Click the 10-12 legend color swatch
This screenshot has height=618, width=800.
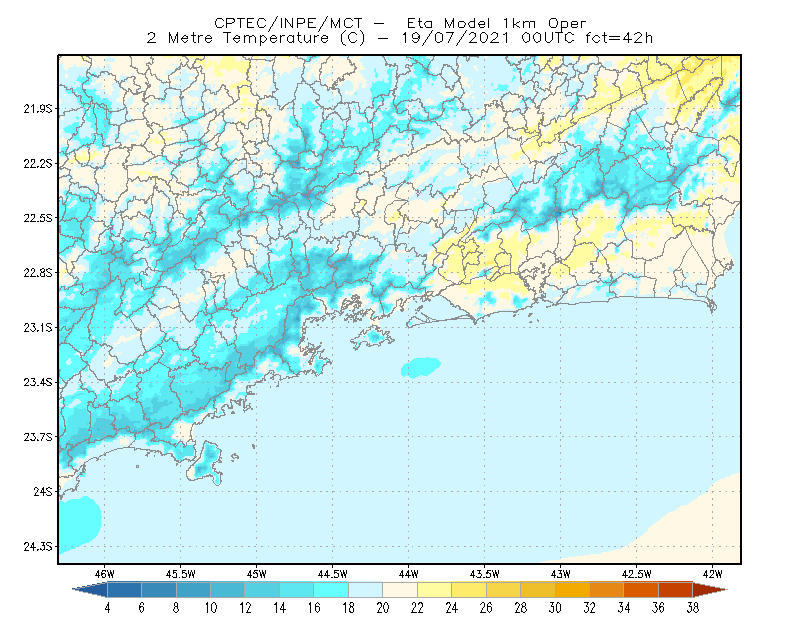228,590
